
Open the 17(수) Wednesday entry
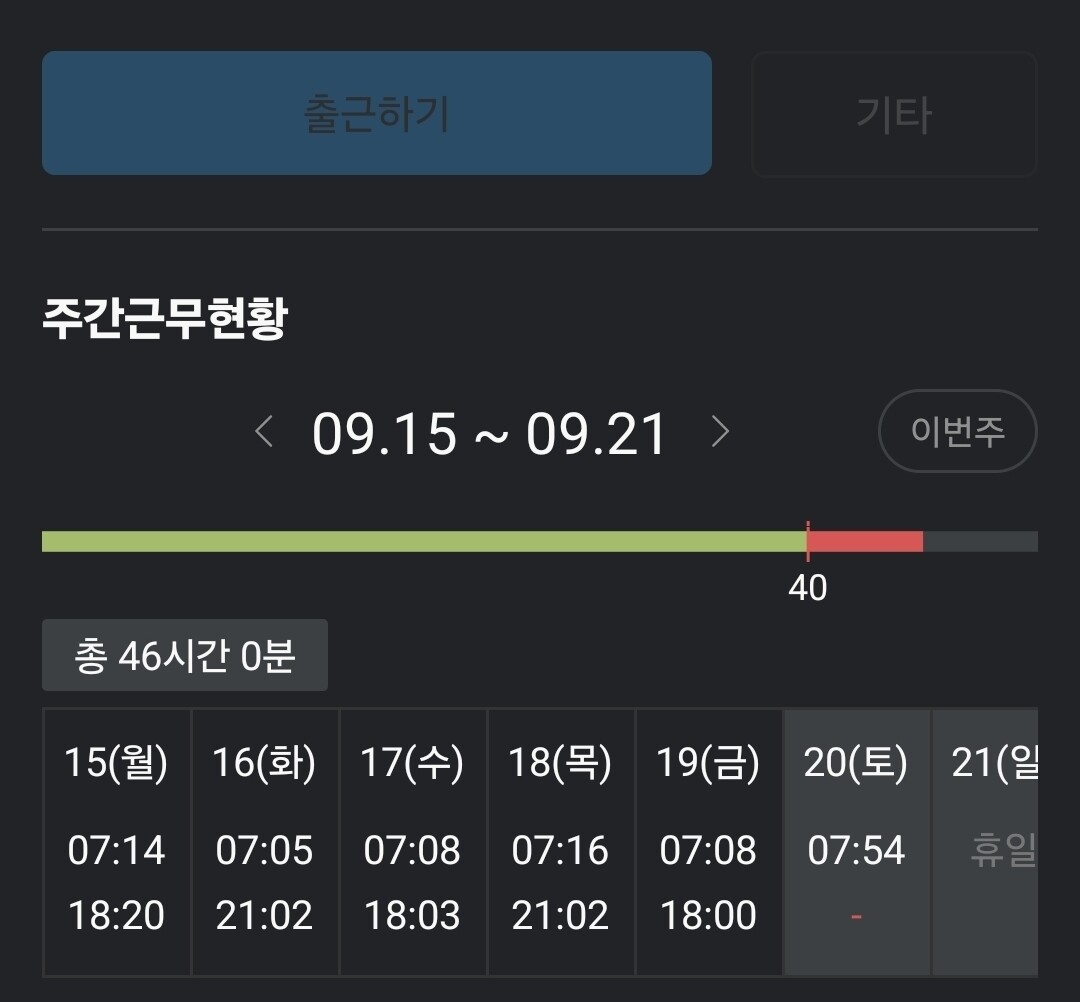pyautogui.click(x=412, y=840)
